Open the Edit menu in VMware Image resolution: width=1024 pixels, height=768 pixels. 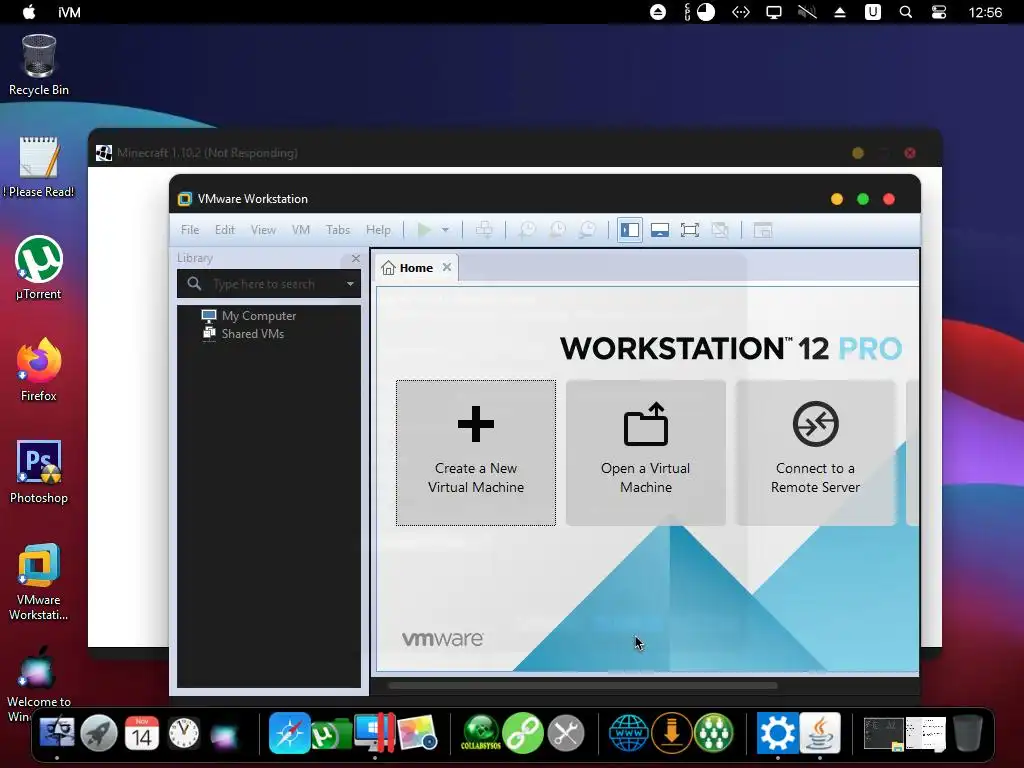click(225, 230)
